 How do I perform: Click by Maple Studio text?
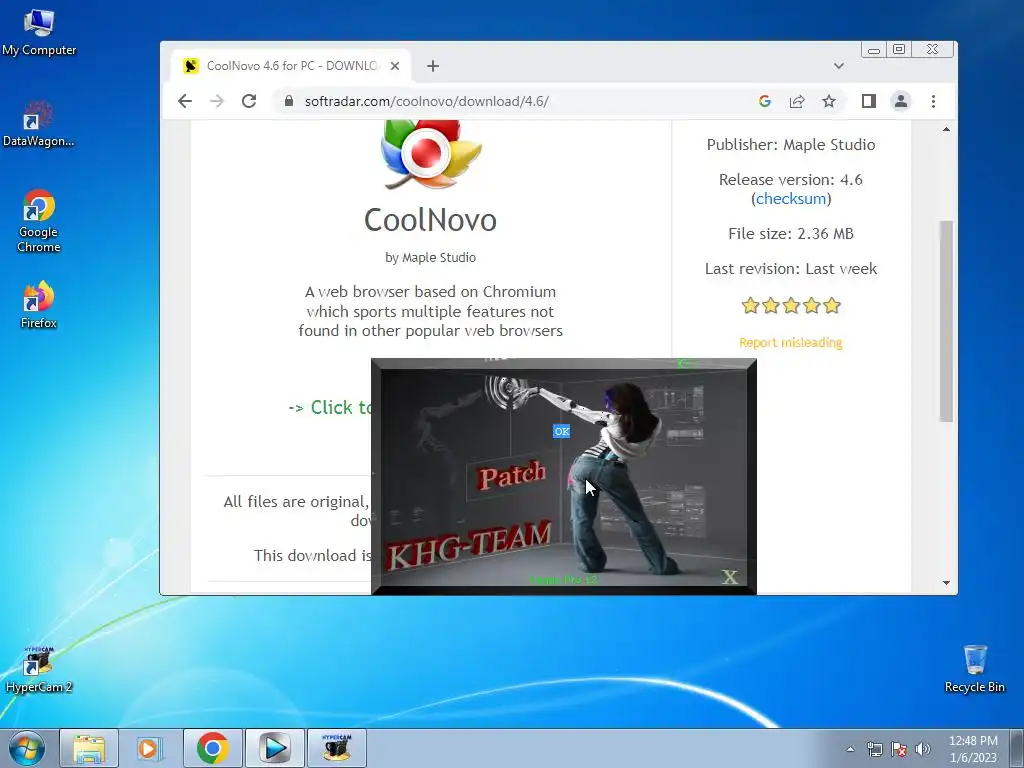click(x=430, y=257)
